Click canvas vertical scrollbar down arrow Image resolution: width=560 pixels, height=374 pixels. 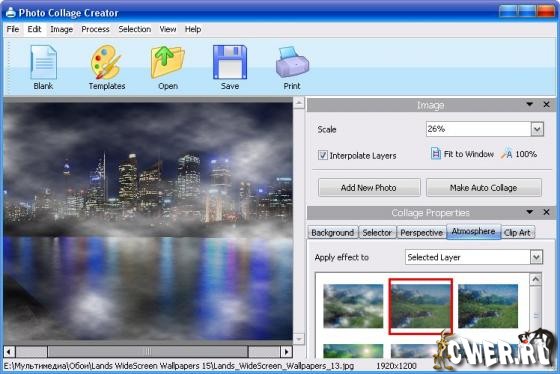pos(299,338)
